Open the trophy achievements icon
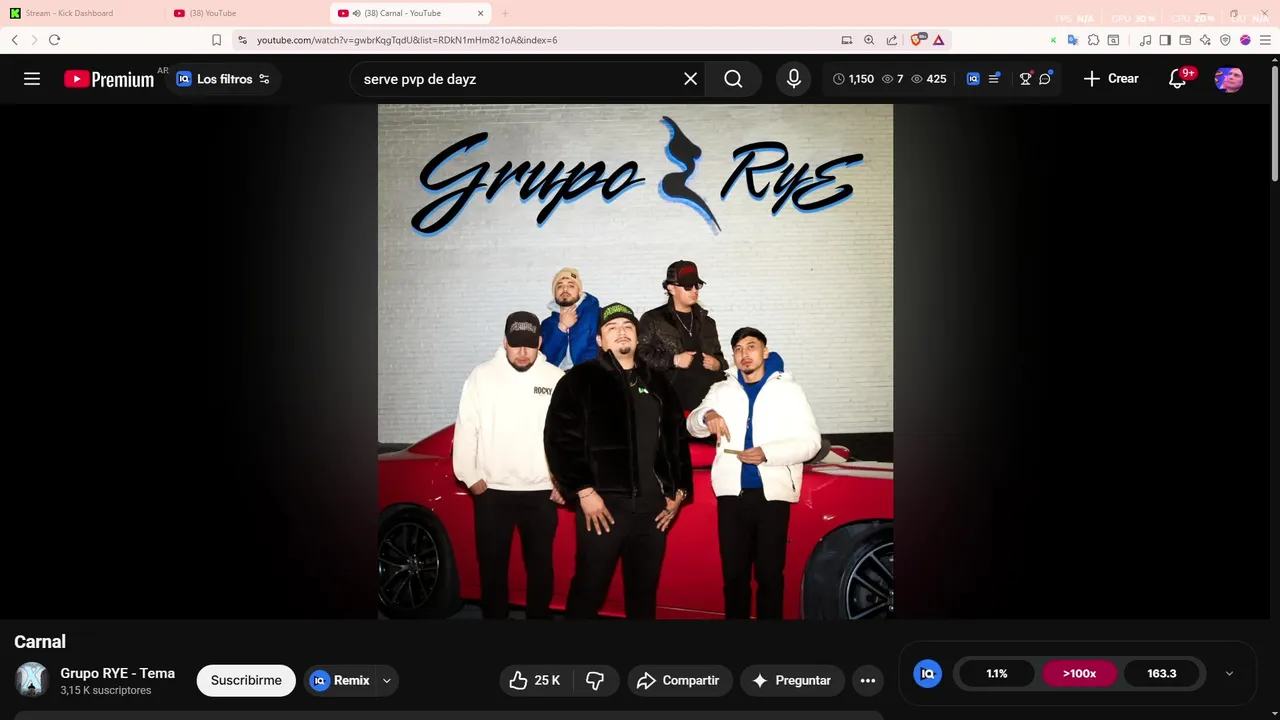The image size is (1280, 720). (x=1025, y=79)
